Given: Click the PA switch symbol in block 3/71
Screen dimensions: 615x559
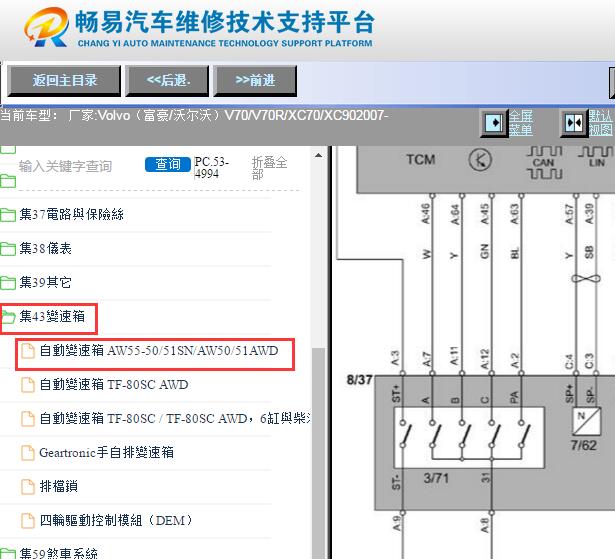Looking at the screenshot, I should (x=524, y=434).
